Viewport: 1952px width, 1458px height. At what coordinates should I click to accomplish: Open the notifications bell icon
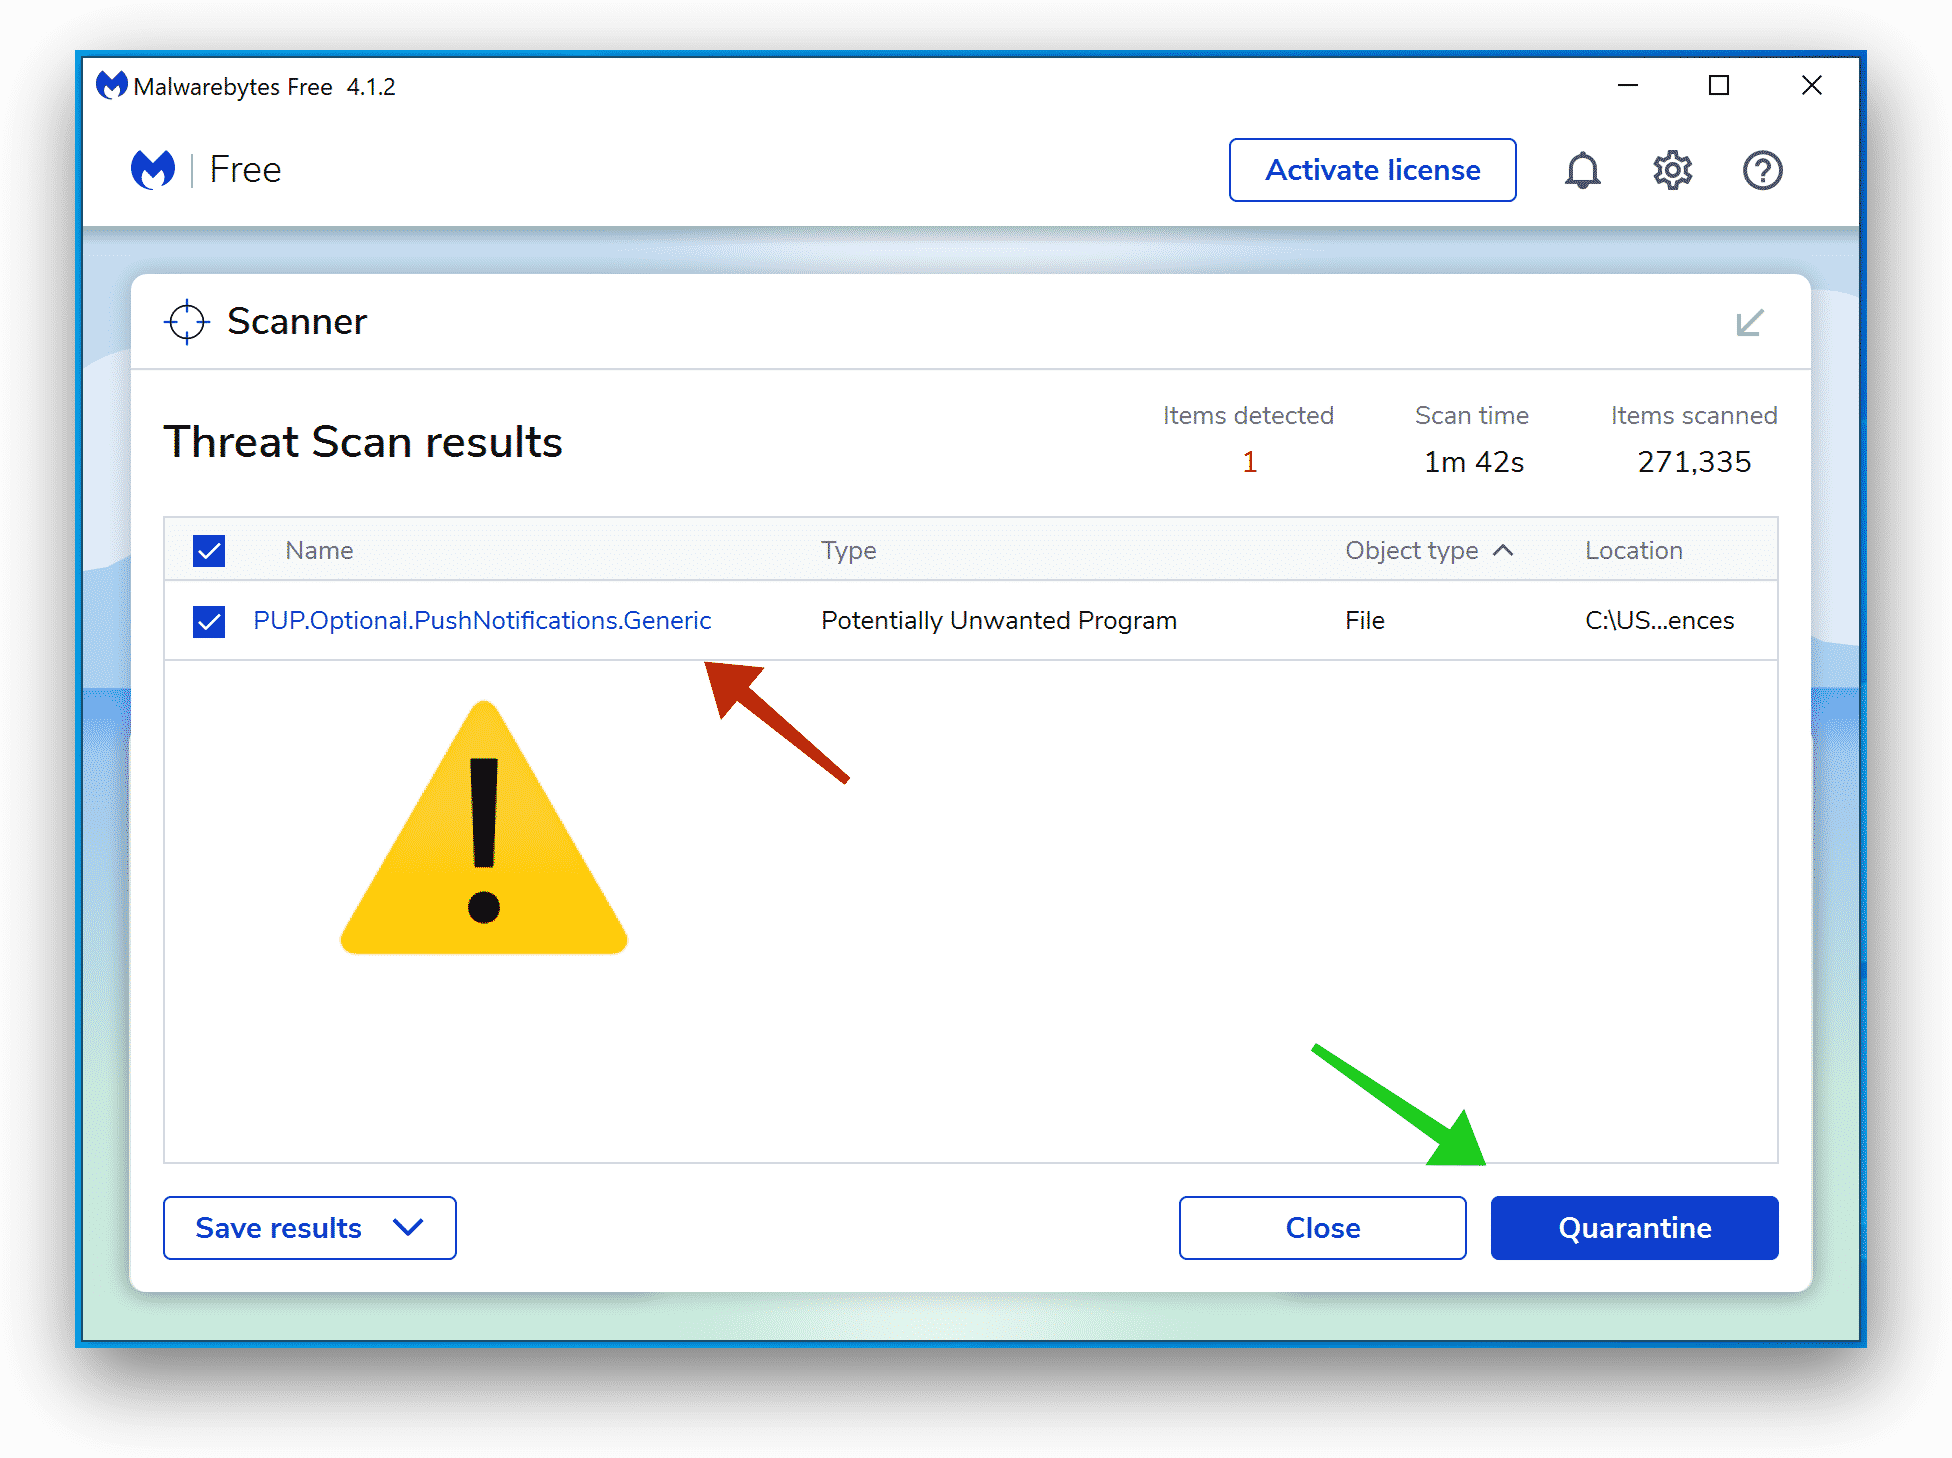1582,171
